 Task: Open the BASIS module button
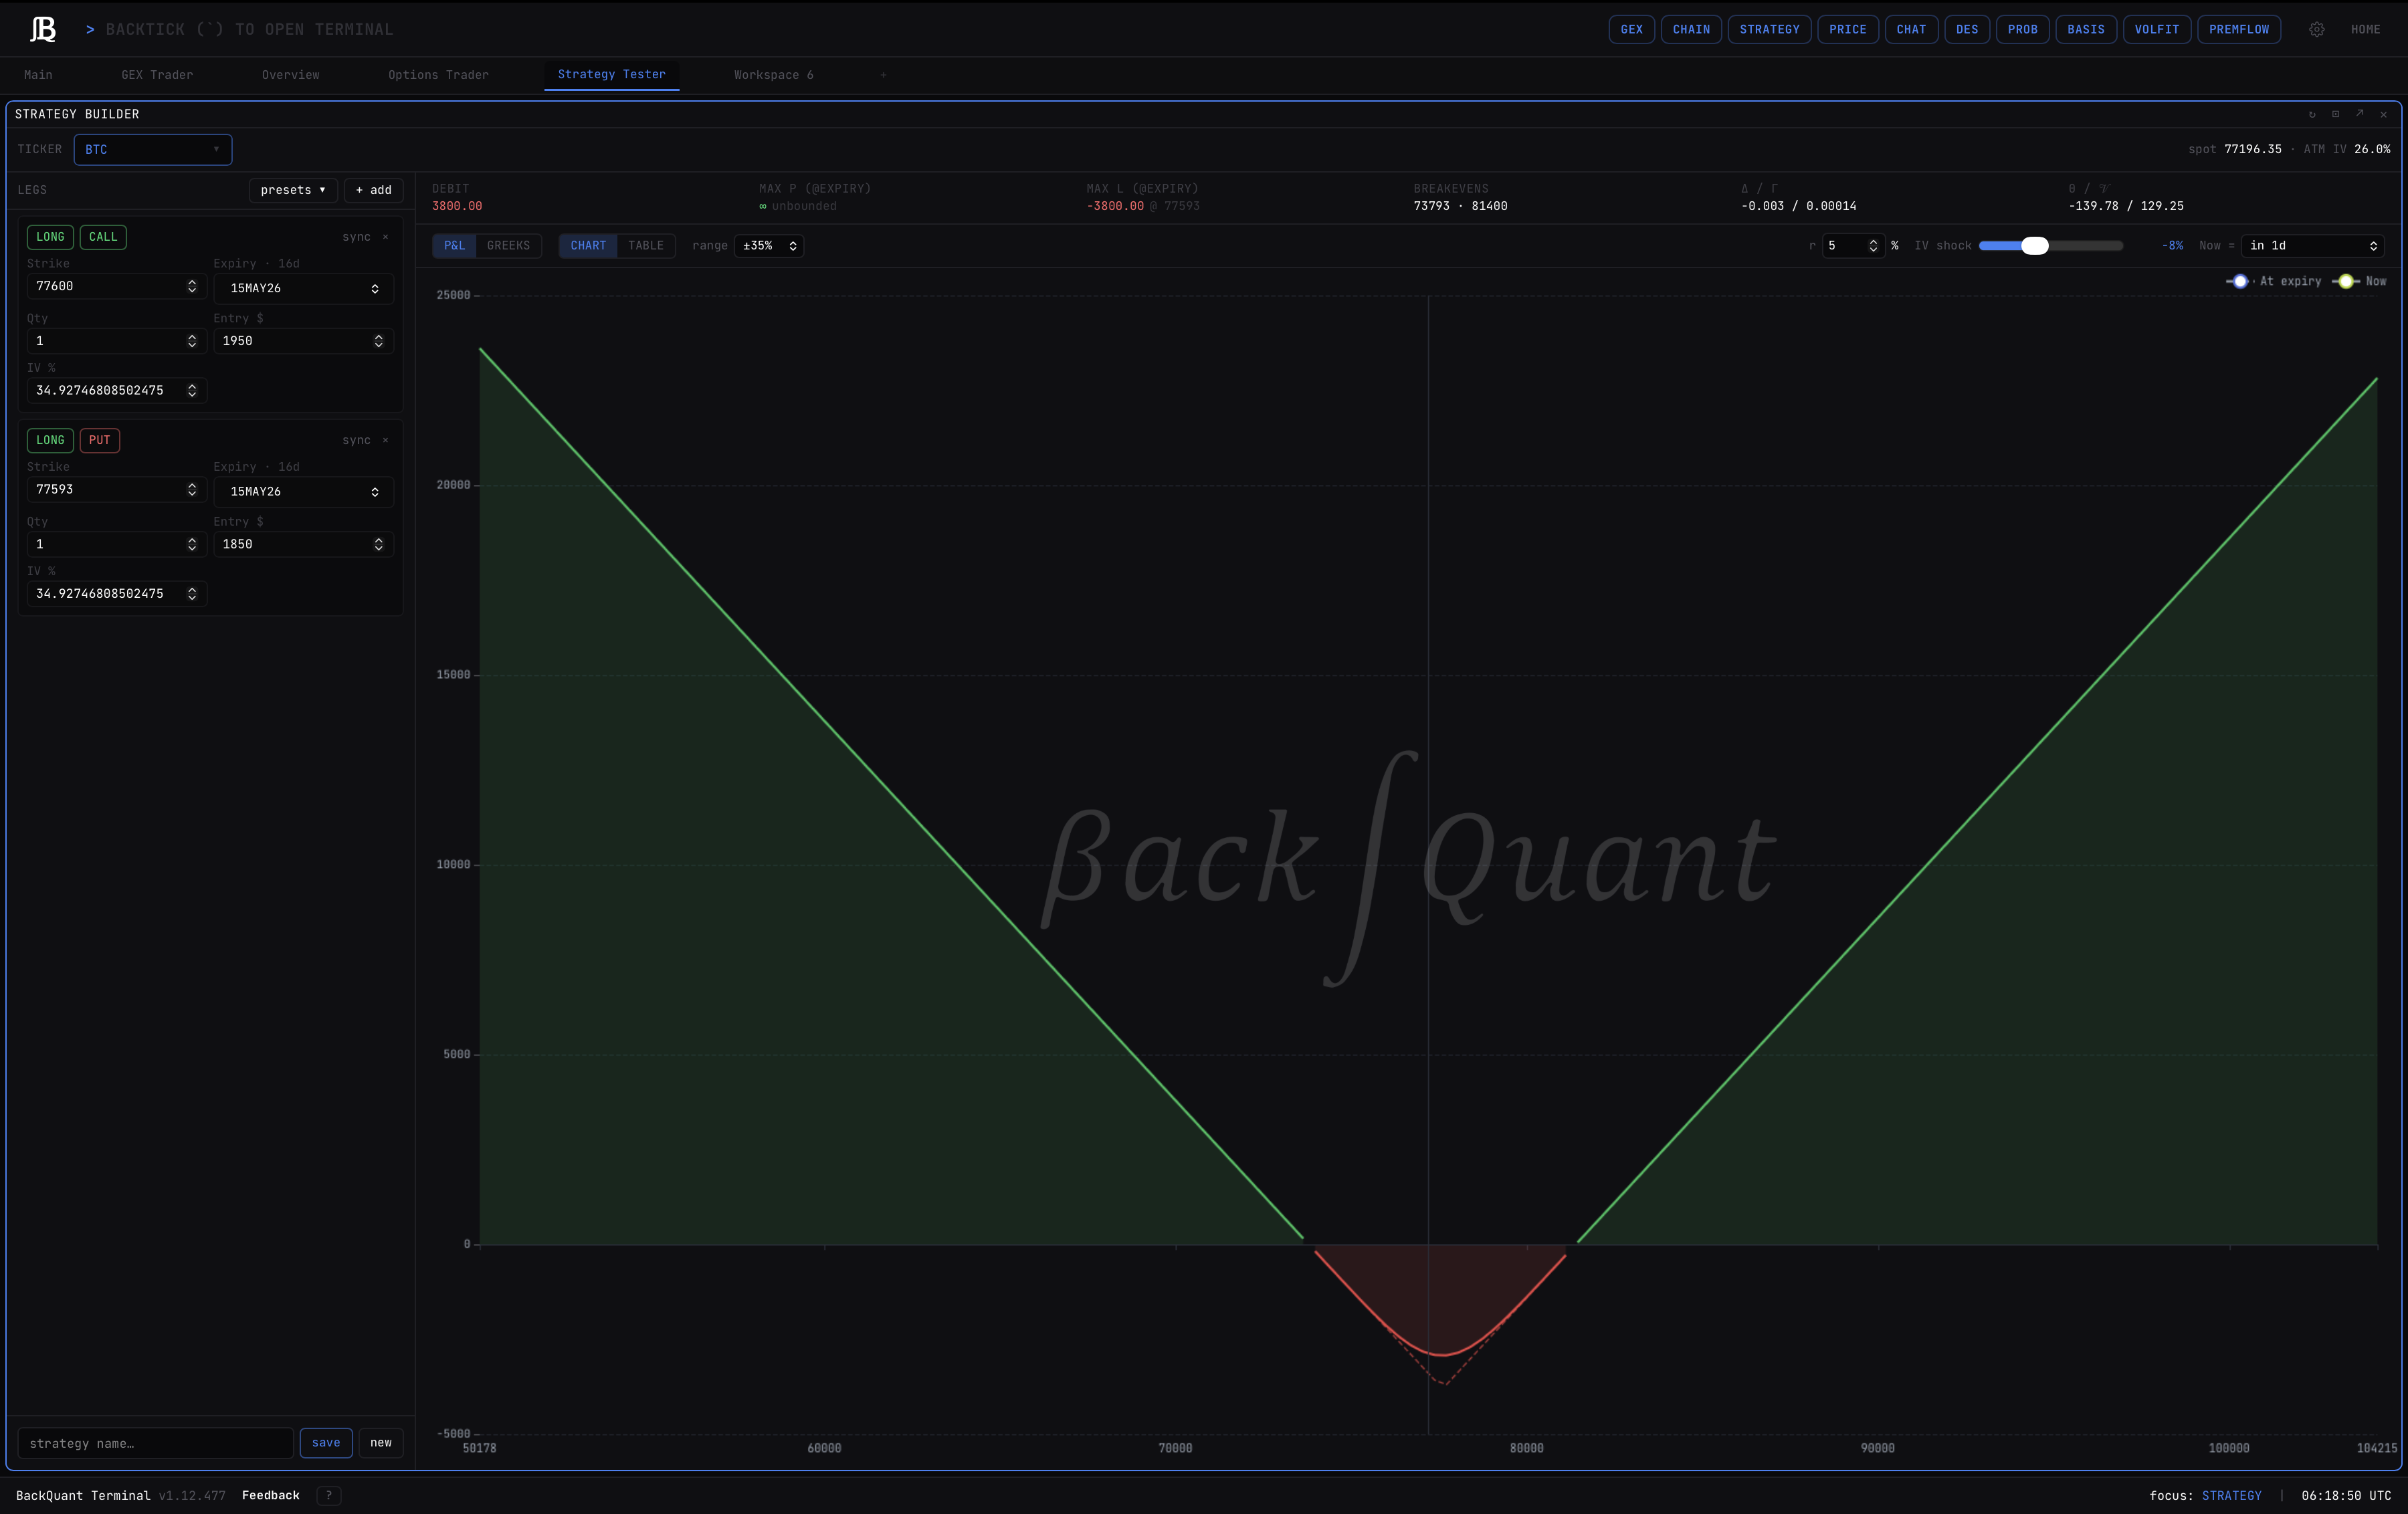click(x=2086, y=30)
